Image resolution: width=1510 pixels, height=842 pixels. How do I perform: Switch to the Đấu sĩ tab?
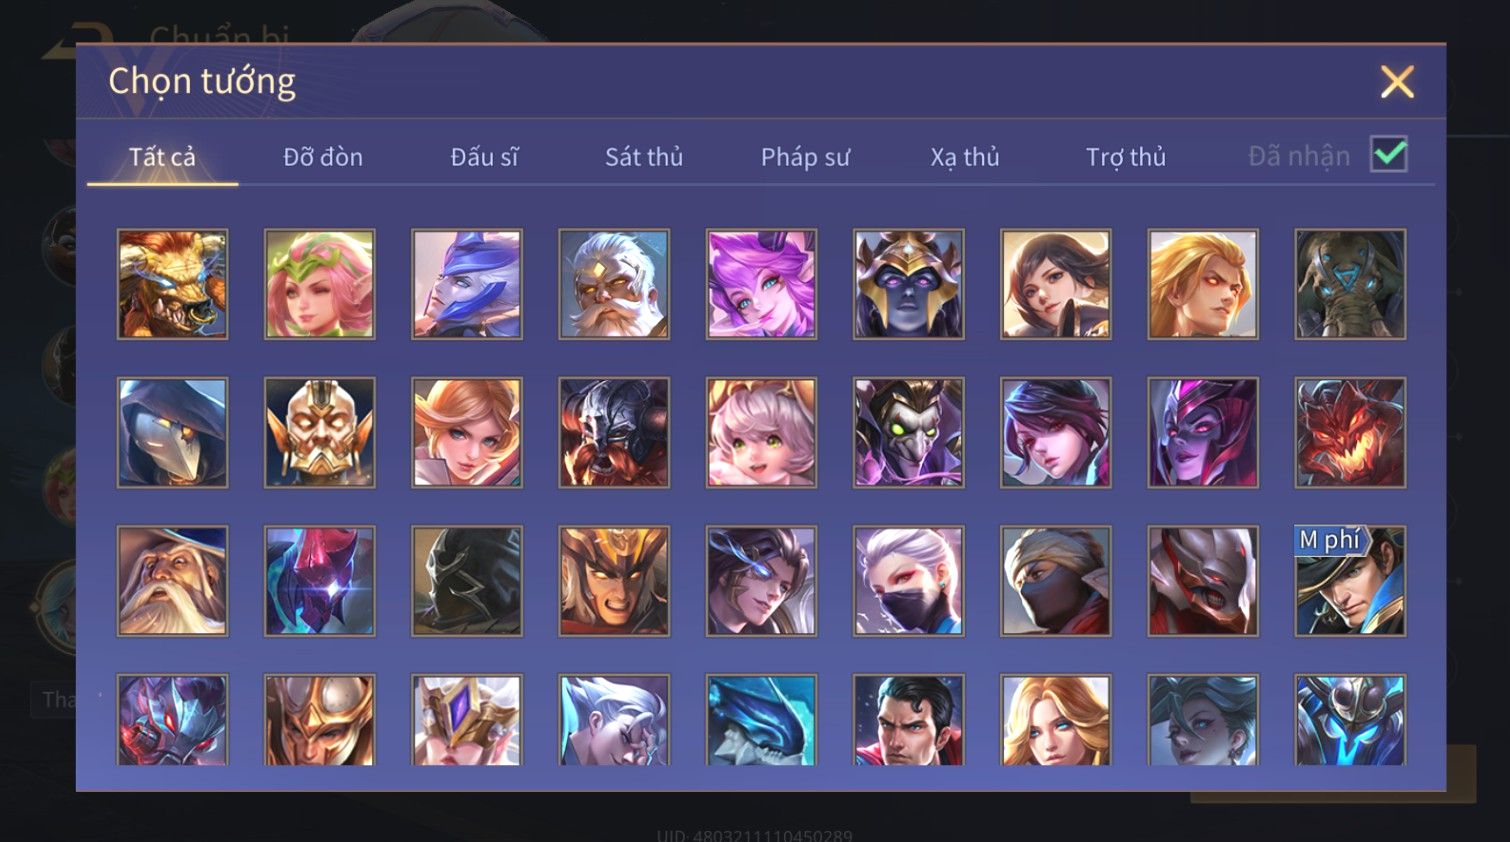coord(484,157)
